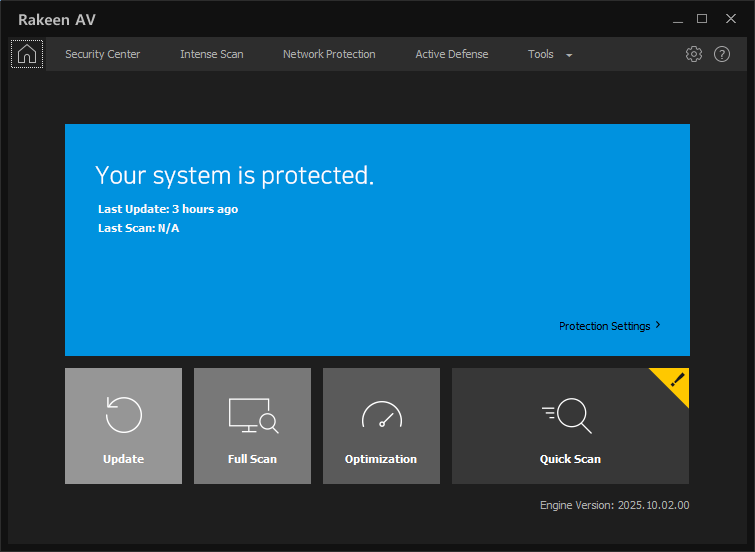
Task: Close the Rakeen AV window
Action: click(x=729, y=19)
